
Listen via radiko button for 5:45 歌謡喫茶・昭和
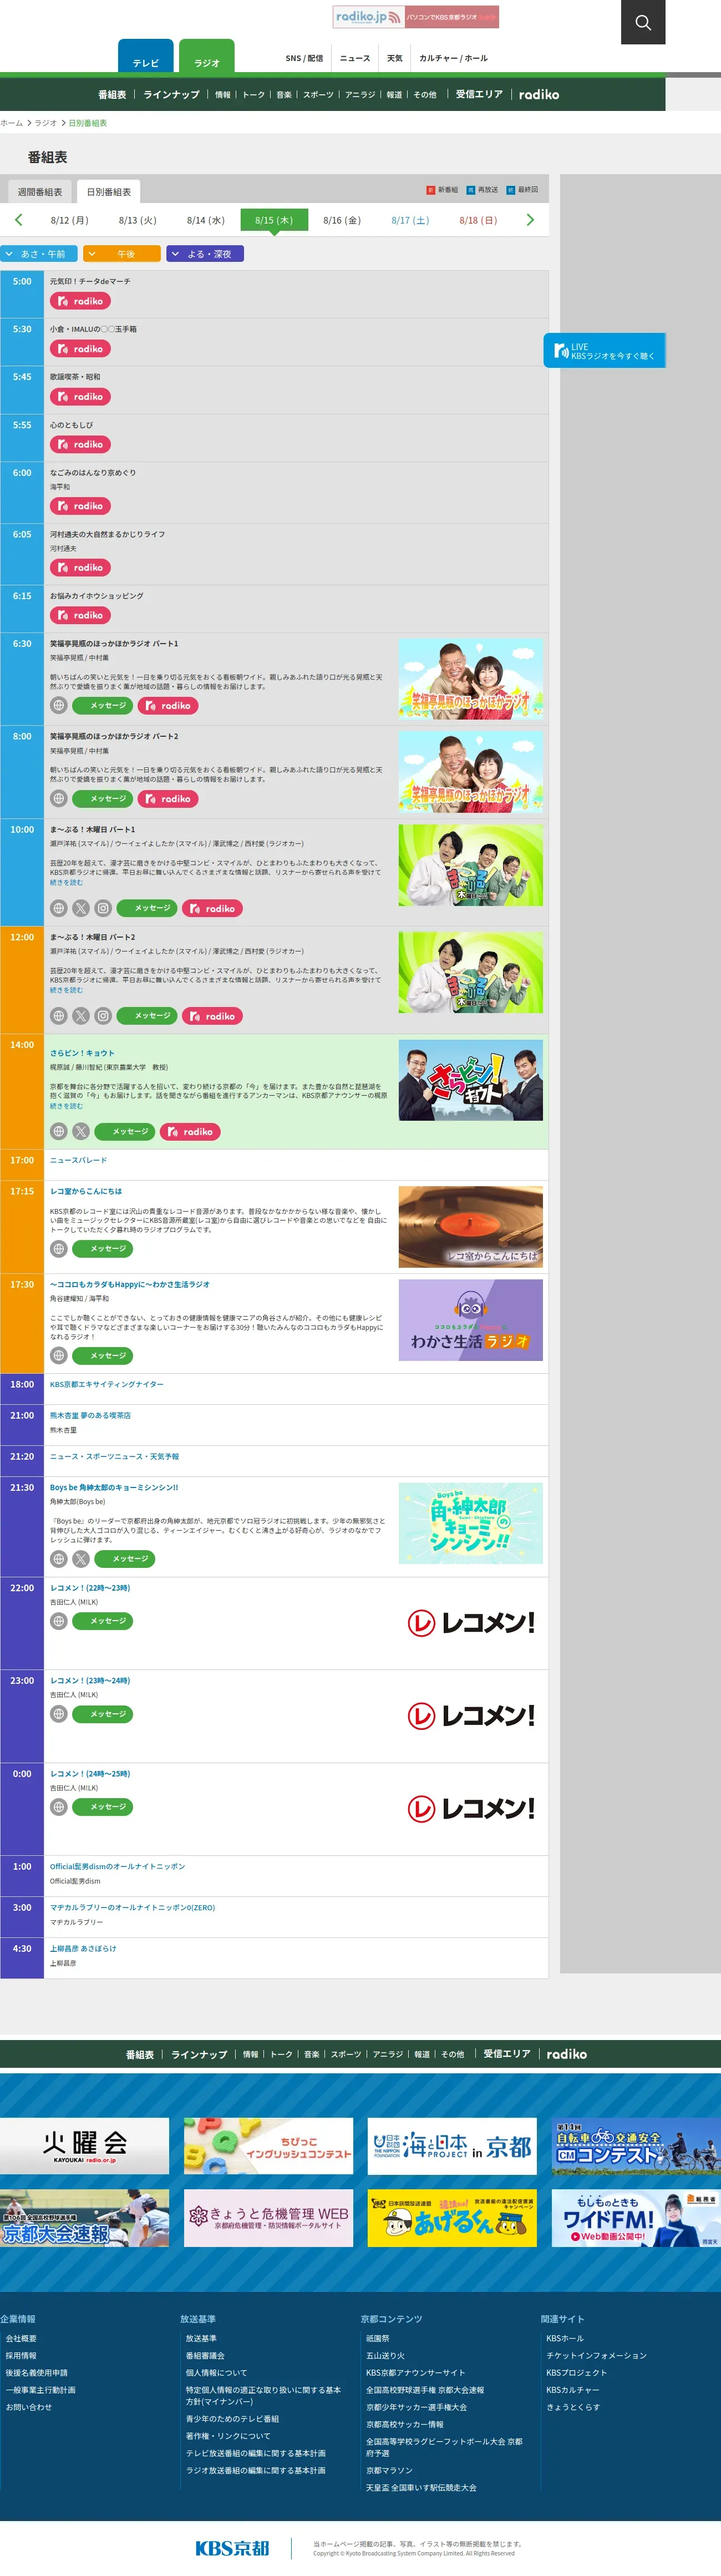(80, 396)
